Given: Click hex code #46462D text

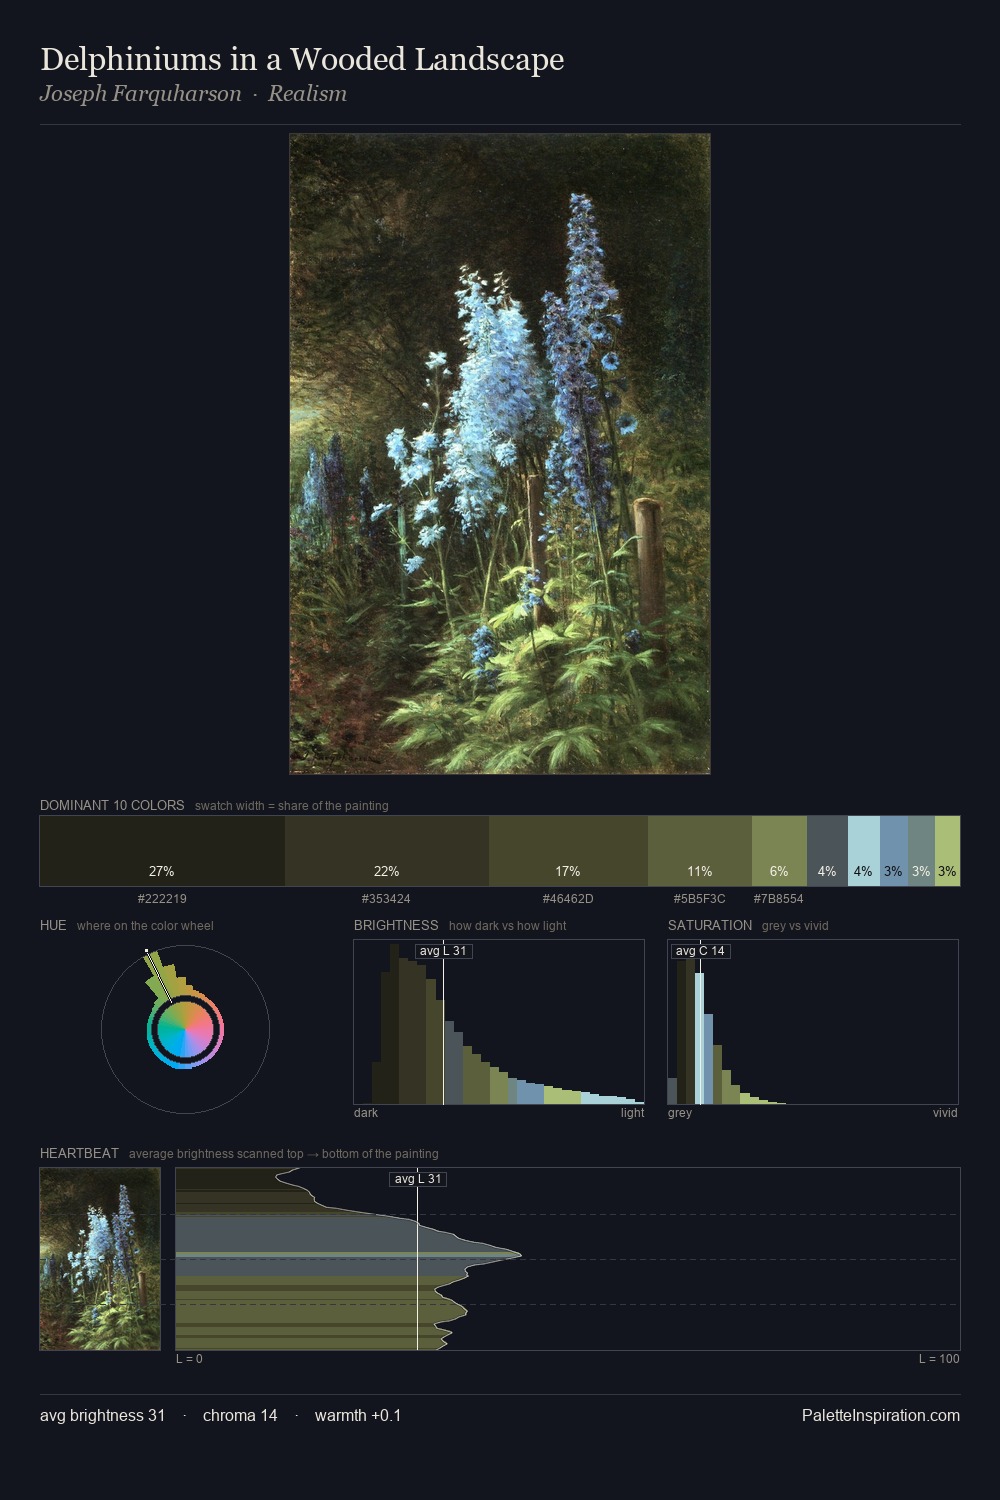Looking at the screenshot, I should 568,899.
